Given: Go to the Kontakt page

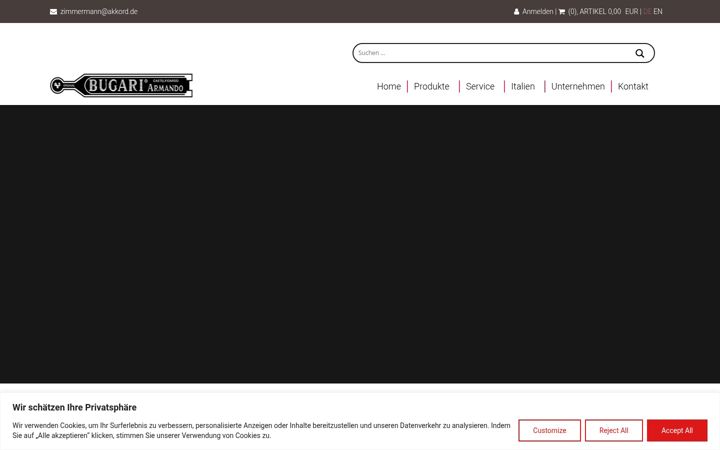Looking at the screenshot, I should pos(633,86).
